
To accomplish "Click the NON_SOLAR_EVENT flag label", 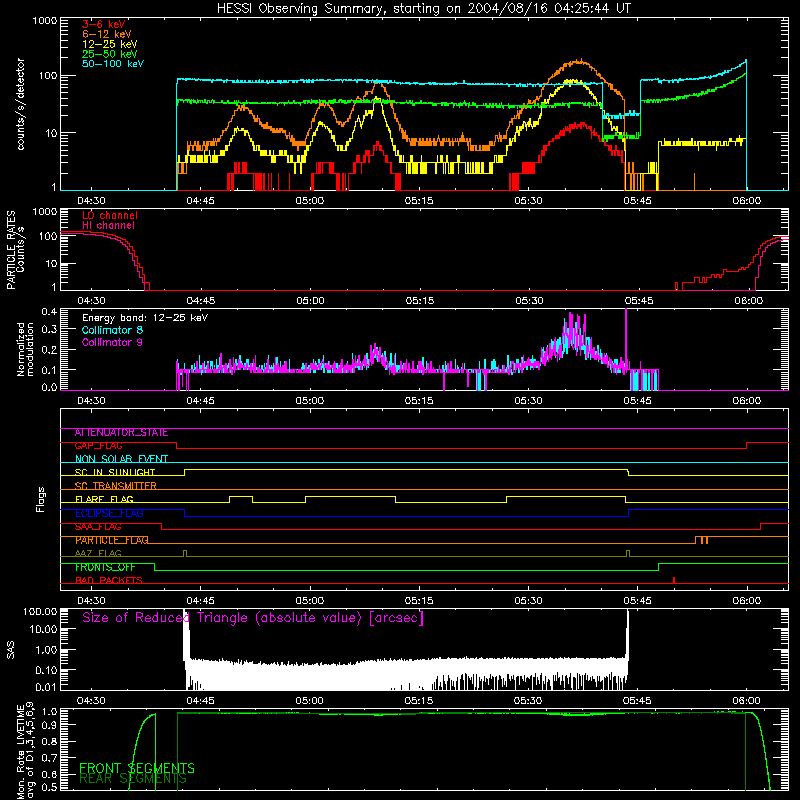I will (x=121, y=459).
